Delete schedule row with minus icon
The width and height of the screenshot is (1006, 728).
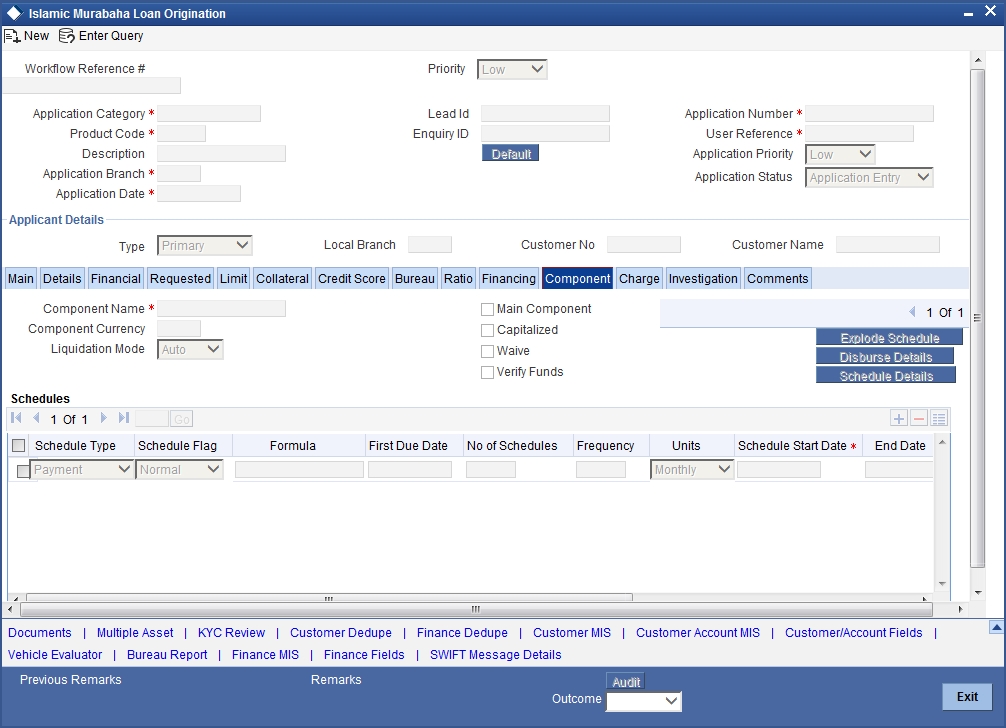pos(919,419)
